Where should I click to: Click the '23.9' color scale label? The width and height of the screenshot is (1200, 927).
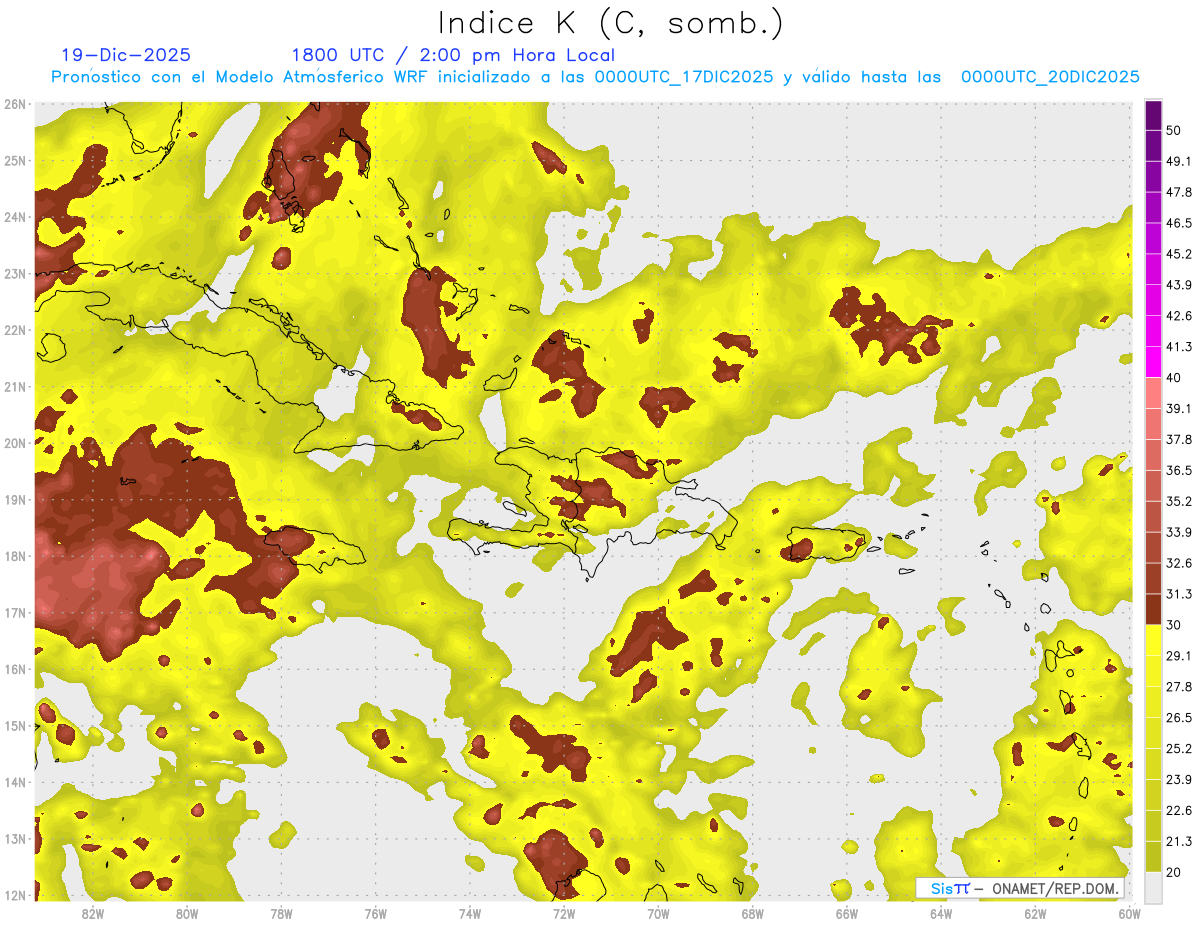(1178, 779)
